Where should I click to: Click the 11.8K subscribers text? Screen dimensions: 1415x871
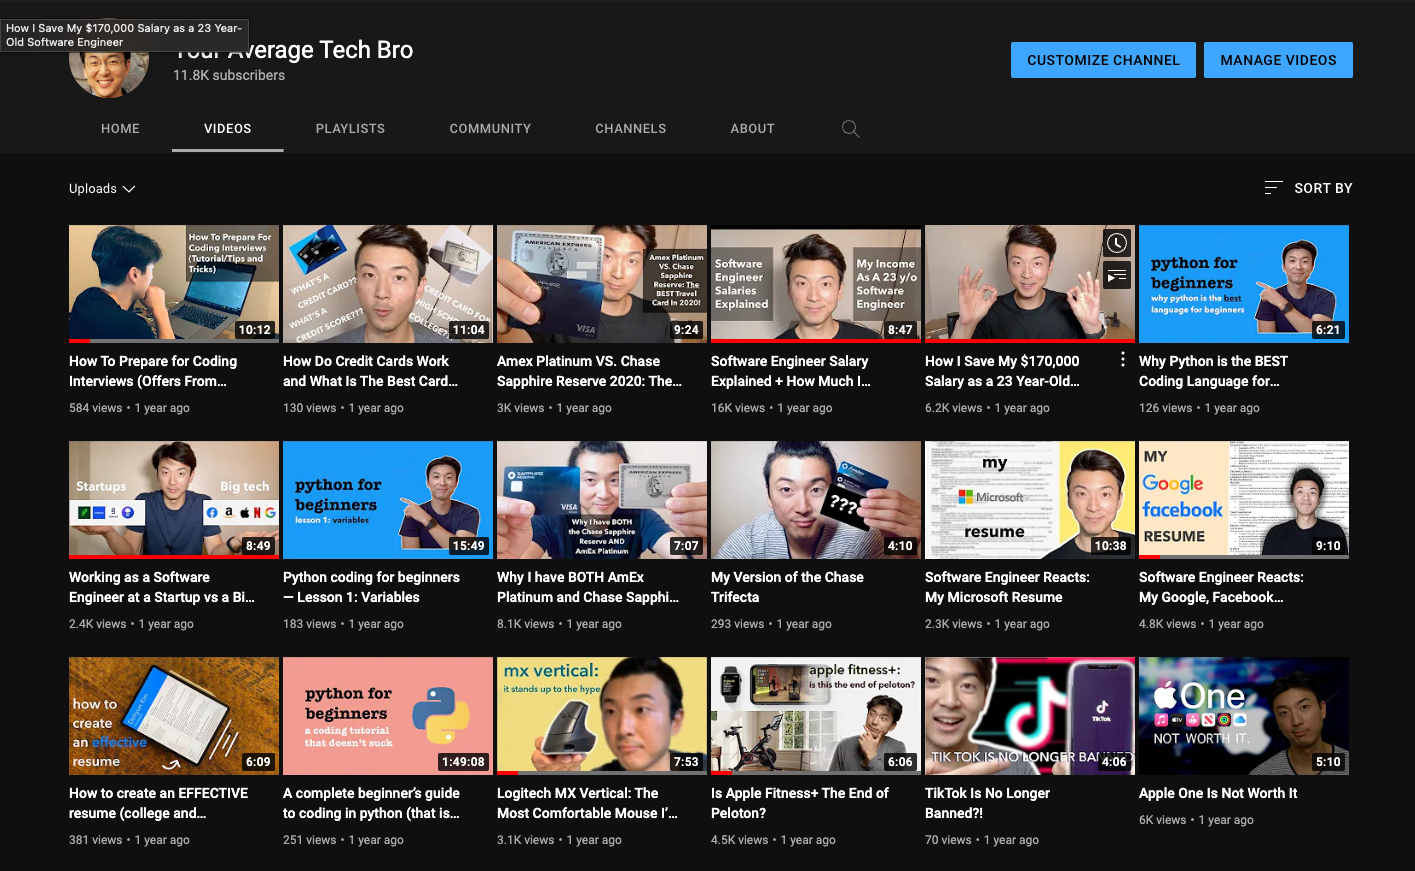pyautogui.click(x=229, y=75)
